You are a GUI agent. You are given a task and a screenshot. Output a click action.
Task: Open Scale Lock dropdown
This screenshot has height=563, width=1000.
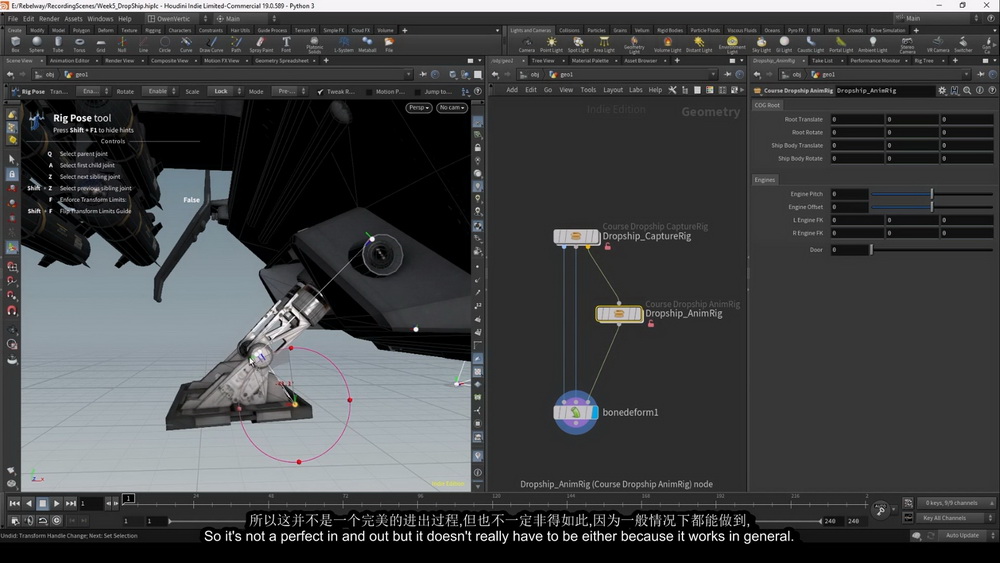tap(224, 91)
